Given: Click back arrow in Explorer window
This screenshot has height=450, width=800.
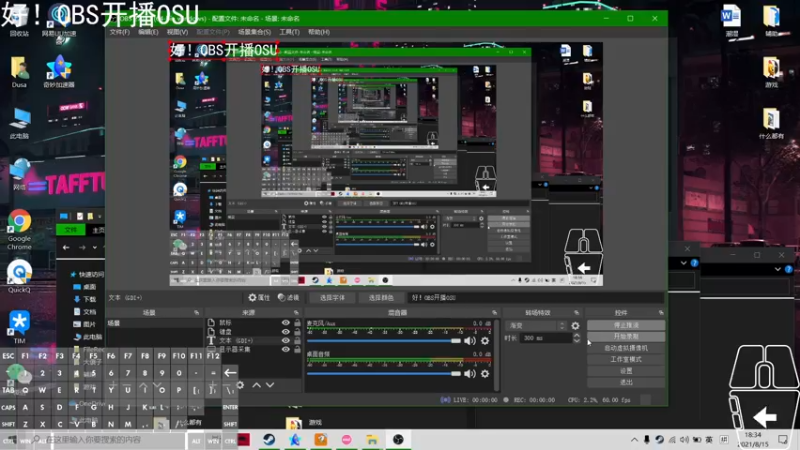Looking at the screenshot, I should [x=66, y=247].
